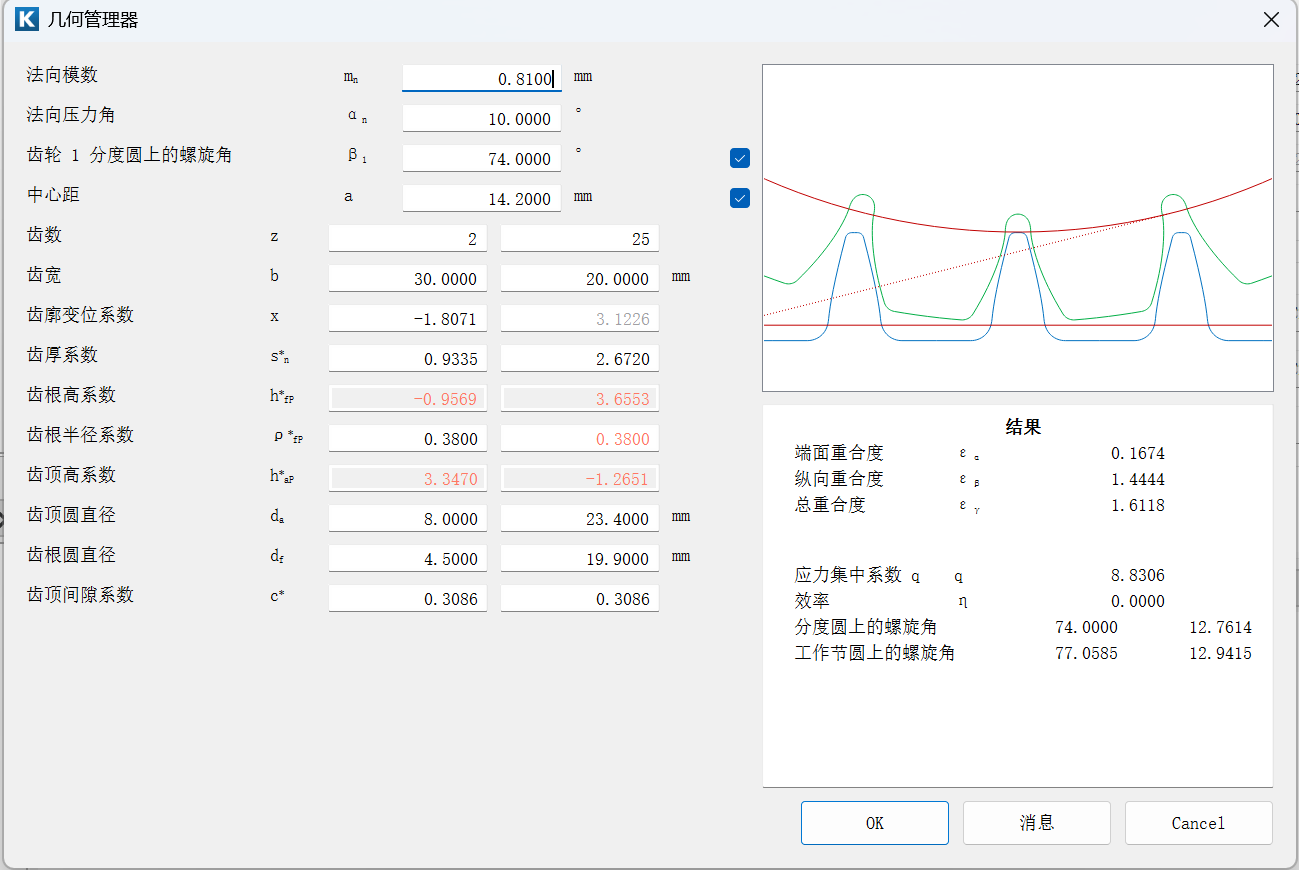Open the 消息 messages button
Viewport: 1299px width, 870px height.
[x=1036, y=823]
